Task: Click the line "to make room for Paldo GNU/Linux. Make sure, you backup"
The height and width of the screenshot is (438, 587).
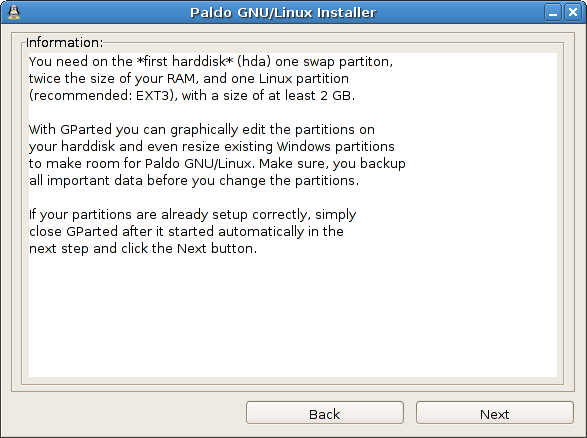Action: [217, 164]
